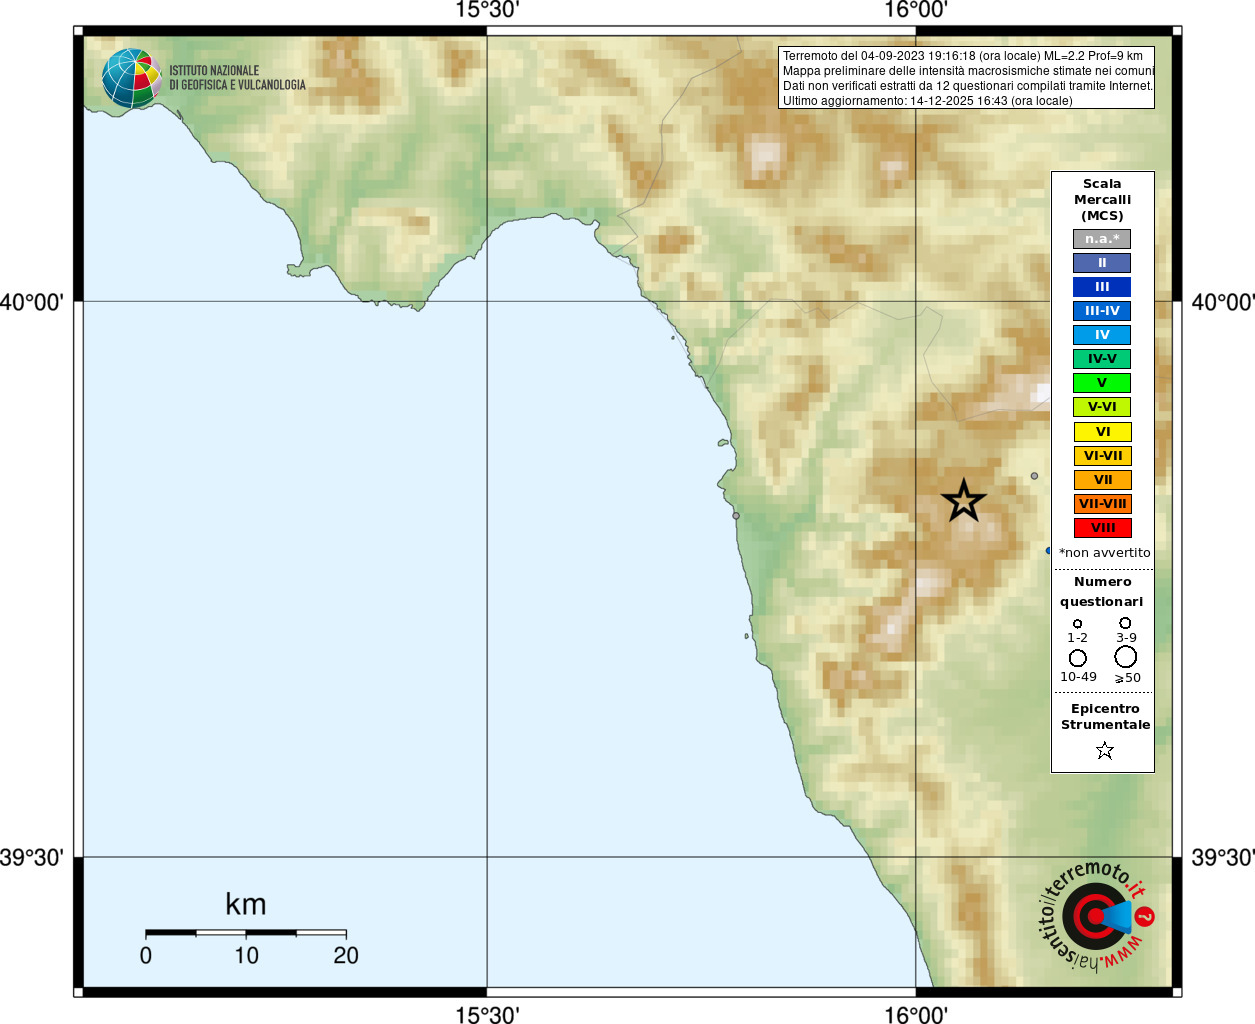Click the earthquake info text box

[967, 78]
